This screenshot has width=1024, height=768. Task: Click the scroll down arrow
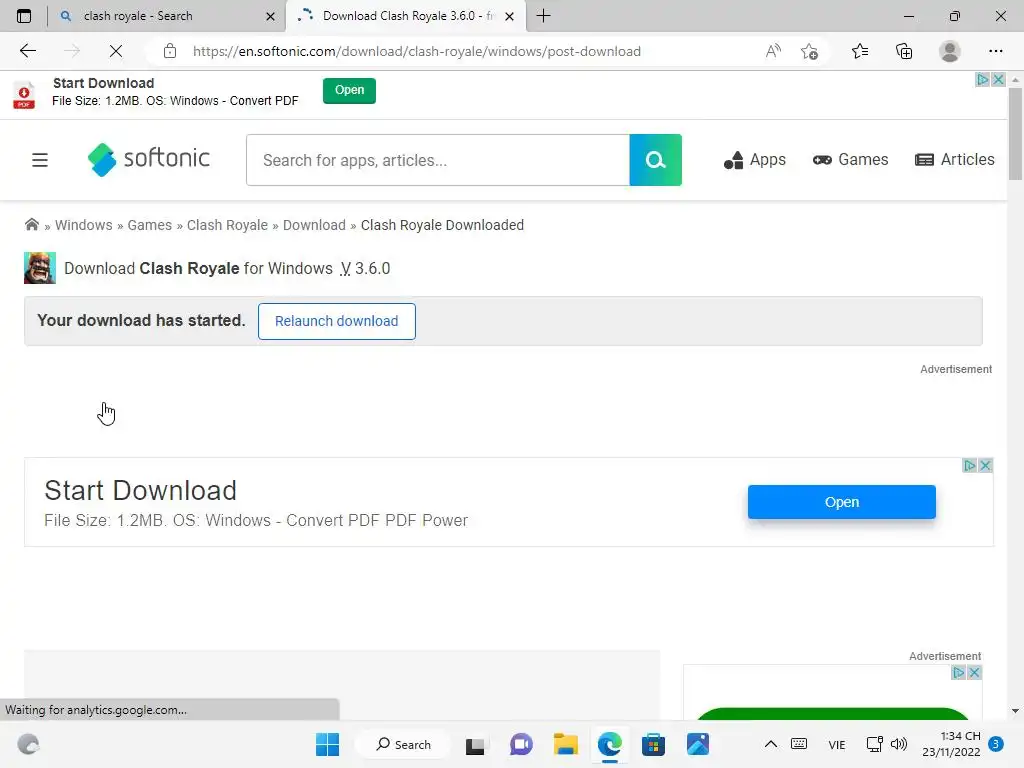point(1015,711)
